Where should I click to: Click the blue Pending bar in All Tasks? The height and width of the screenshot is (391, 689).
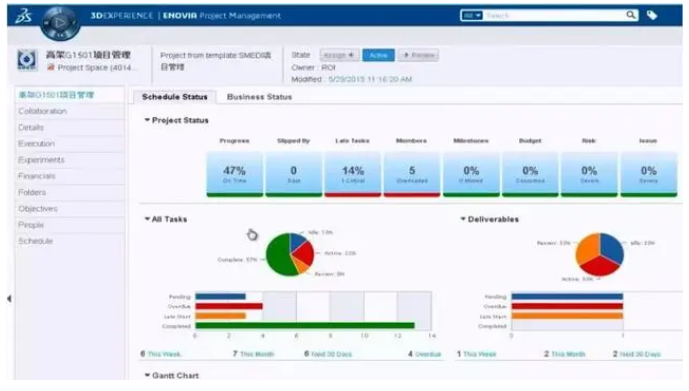(221, 297)
